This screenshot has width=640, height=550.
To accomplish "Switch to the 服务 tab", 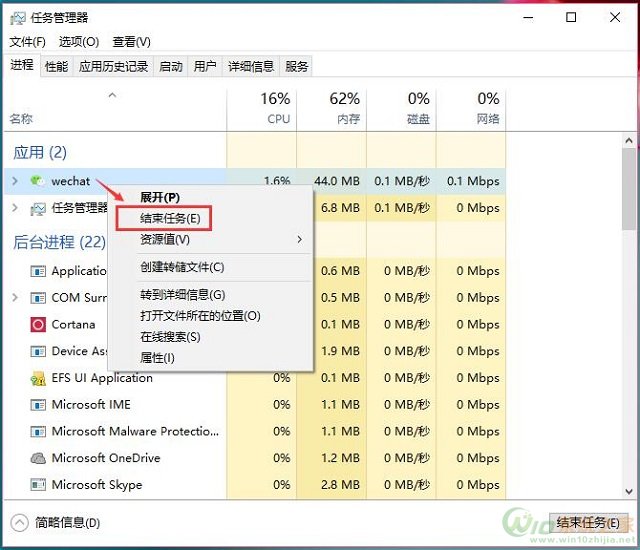I will click(296, 66).
